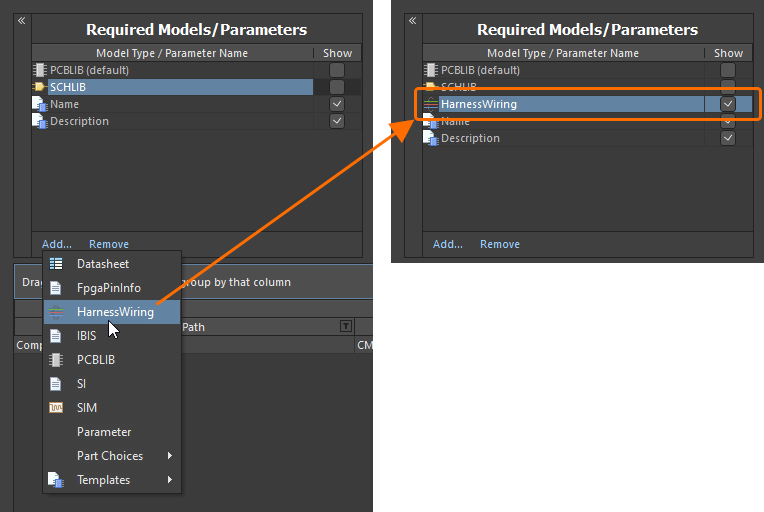Collapse left Required Models panel via chevrons
Viewport: 764px width, 512px height.
[x=21, y=20]
